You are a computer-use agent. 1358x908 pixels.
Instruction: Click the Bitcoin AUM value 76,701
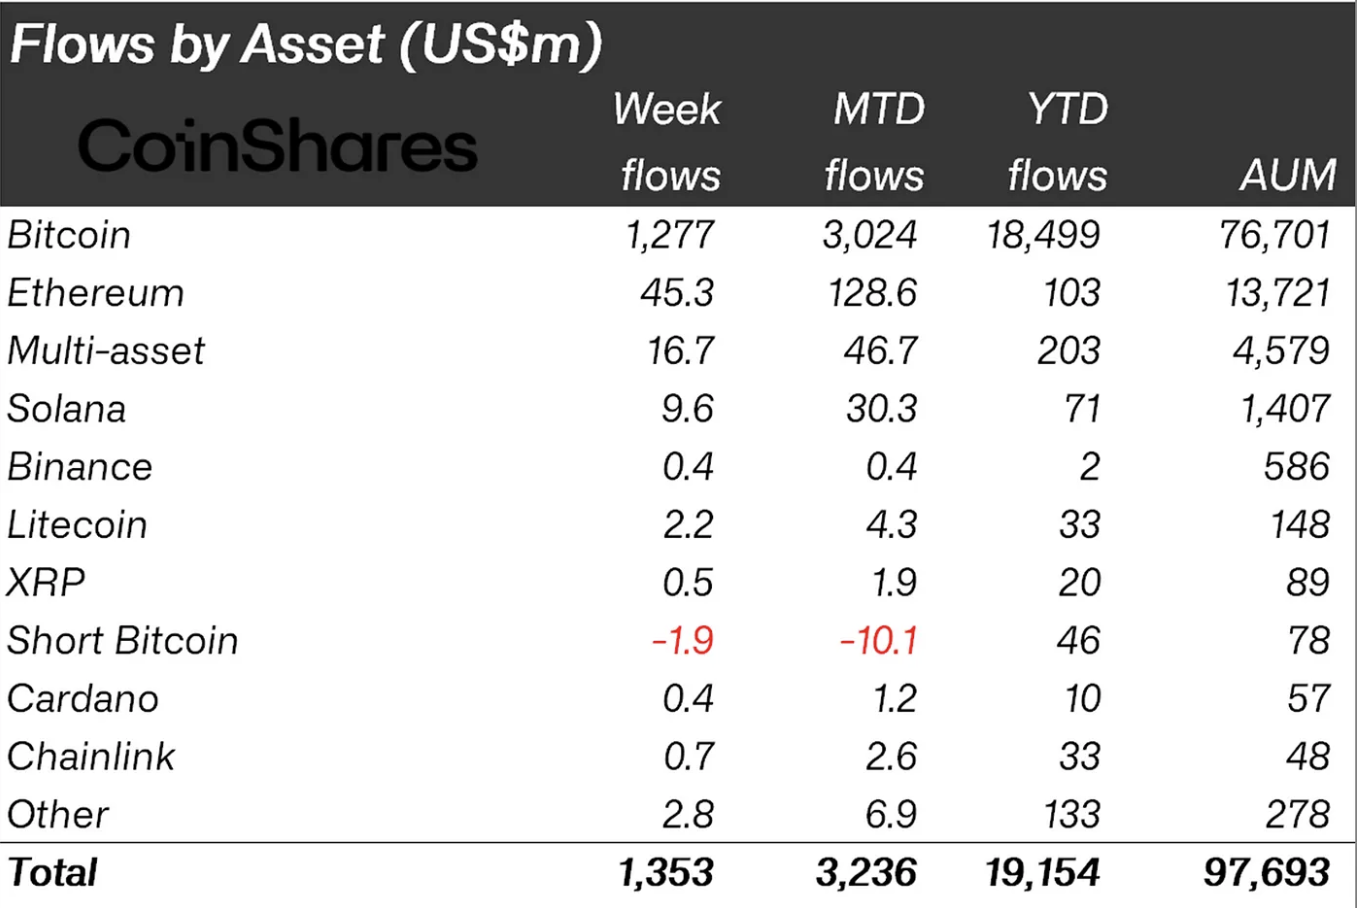(x=1275, y=235)
